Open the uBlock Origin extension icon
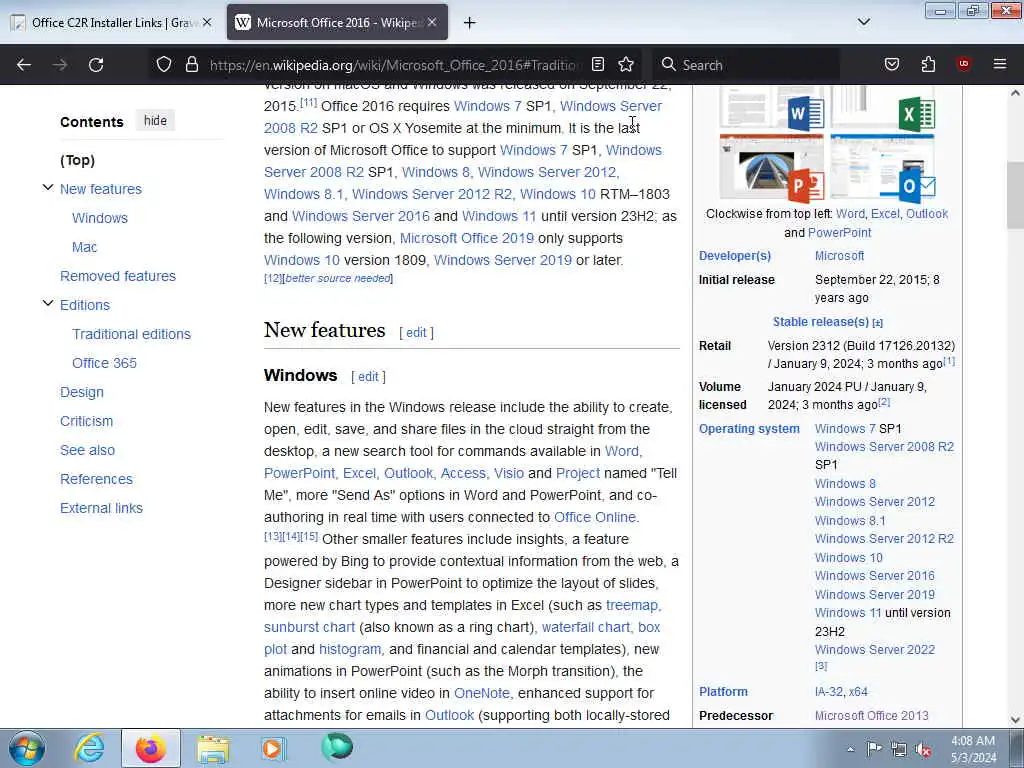This screenshot has width=1024, height=768. (963, 64)
